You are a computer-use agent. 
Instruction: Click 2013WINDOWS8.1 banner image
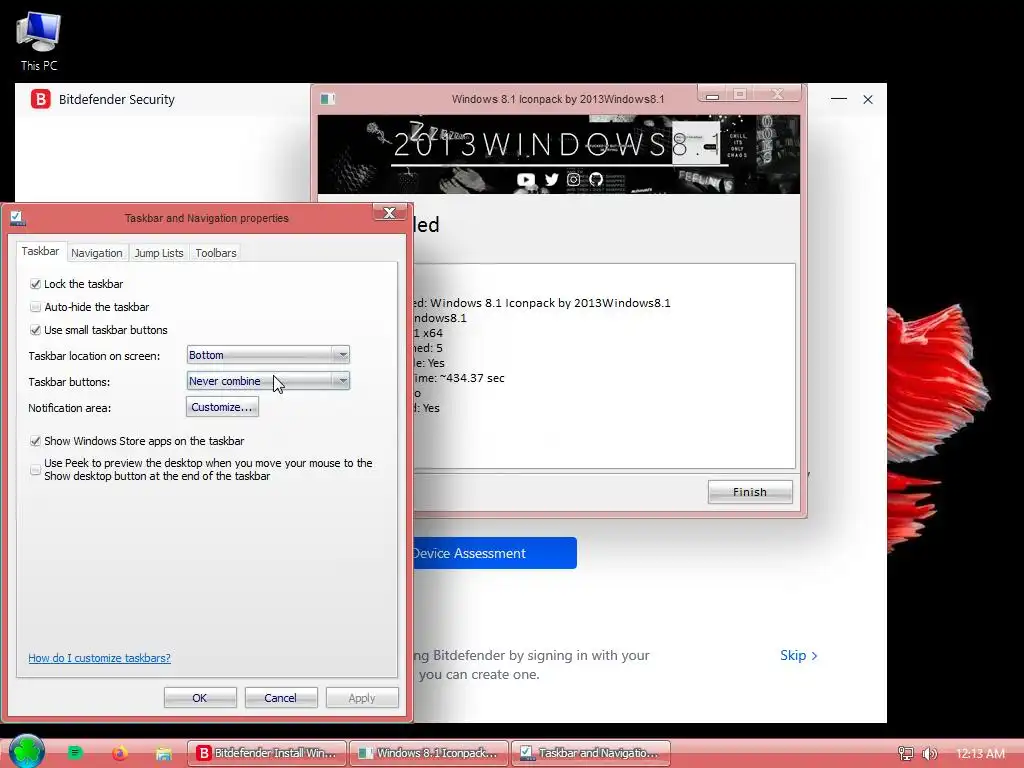coord(558,154)
